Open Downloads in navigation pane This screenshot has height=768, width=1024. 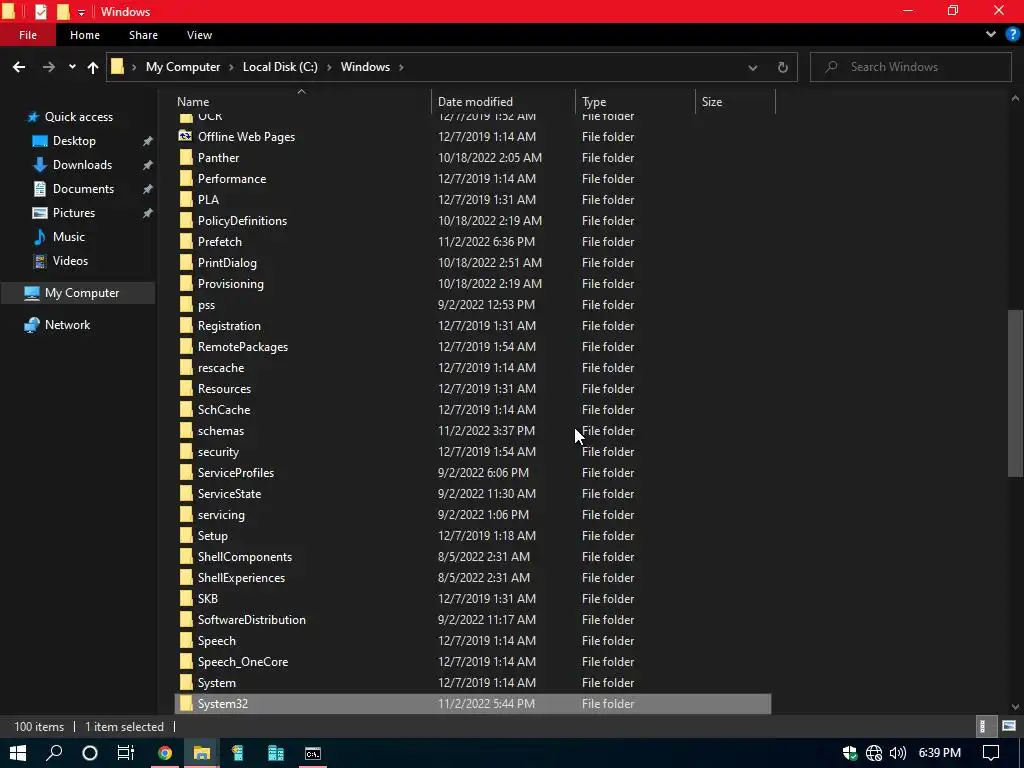[x=82, y=165]
